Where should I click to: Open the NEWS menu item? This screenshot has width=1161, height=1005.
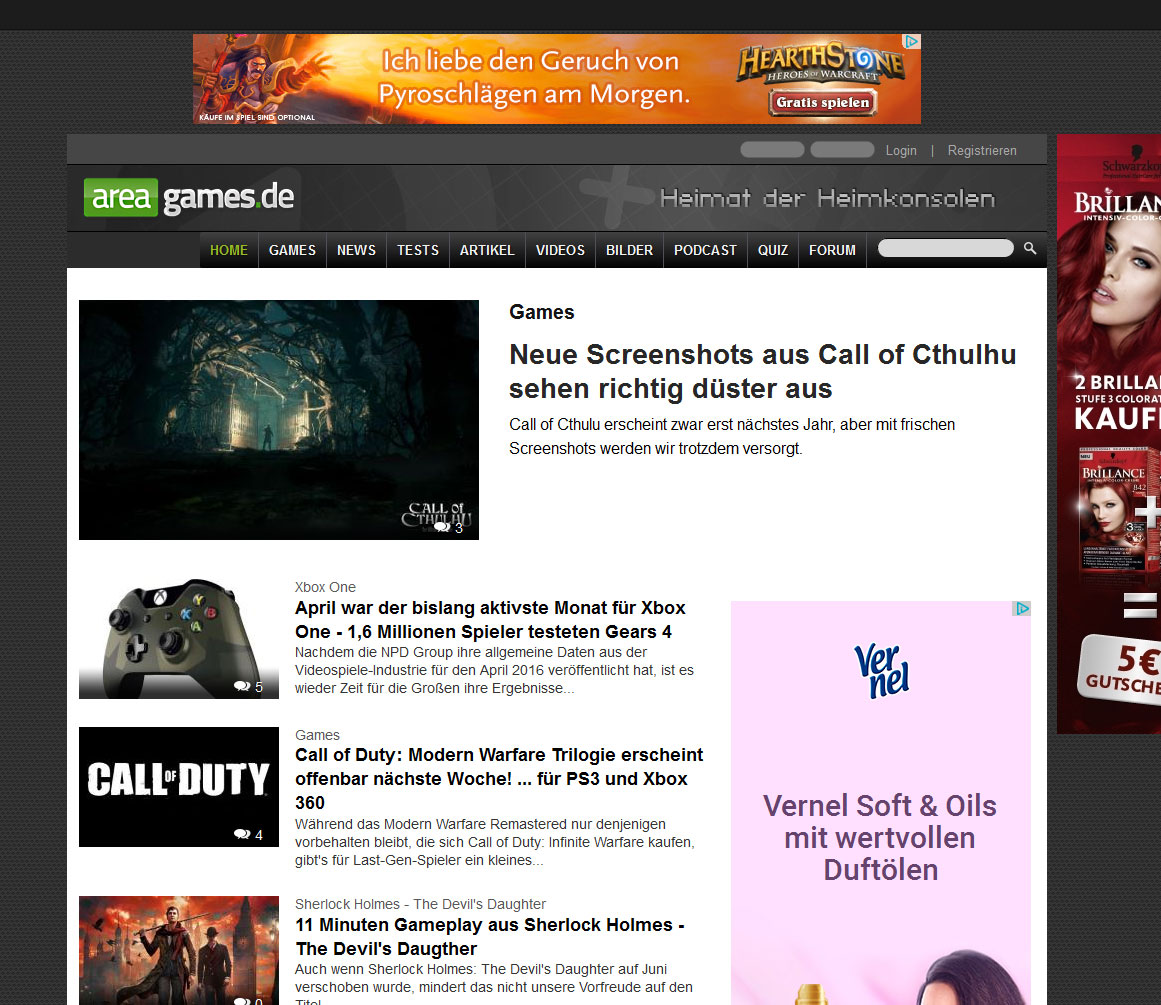[356, 250]
